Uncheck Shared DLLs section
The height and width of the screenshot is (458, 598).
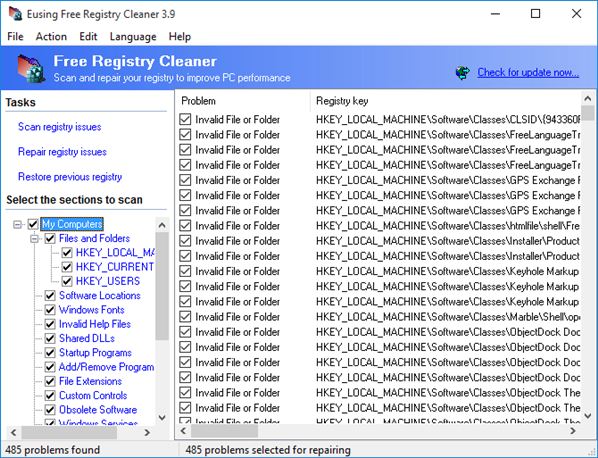pos(50,339)
